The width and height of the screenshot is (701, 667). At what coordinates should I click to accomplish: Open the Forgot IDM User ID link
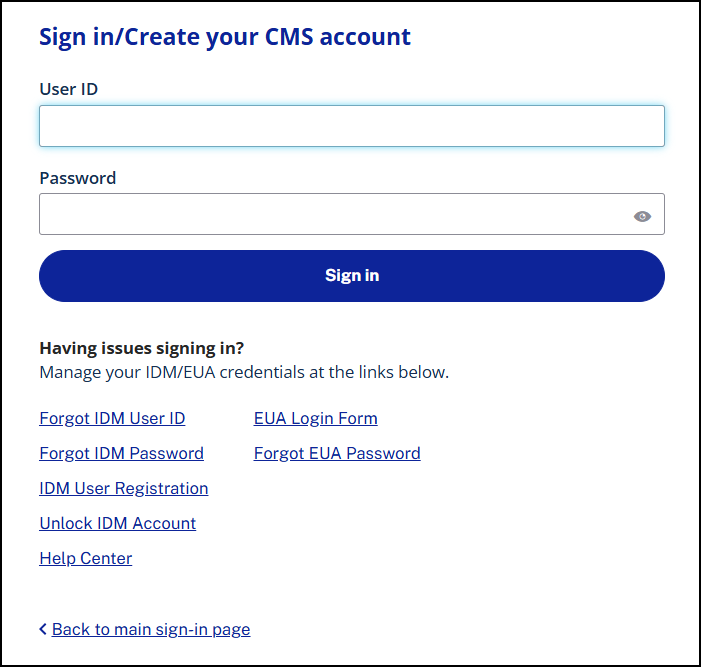coord(112,418)
